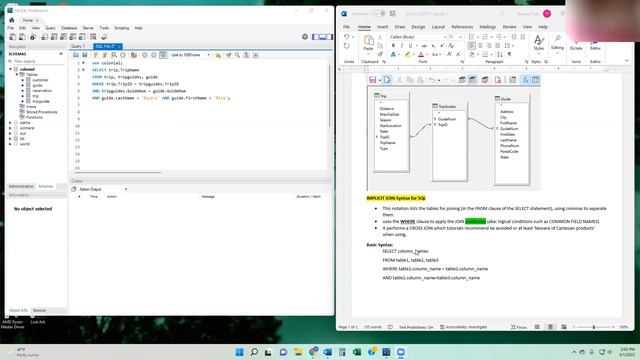Execute the query with the lightning bolt icon
The image size is (640, 360).
tap(96, 55)
